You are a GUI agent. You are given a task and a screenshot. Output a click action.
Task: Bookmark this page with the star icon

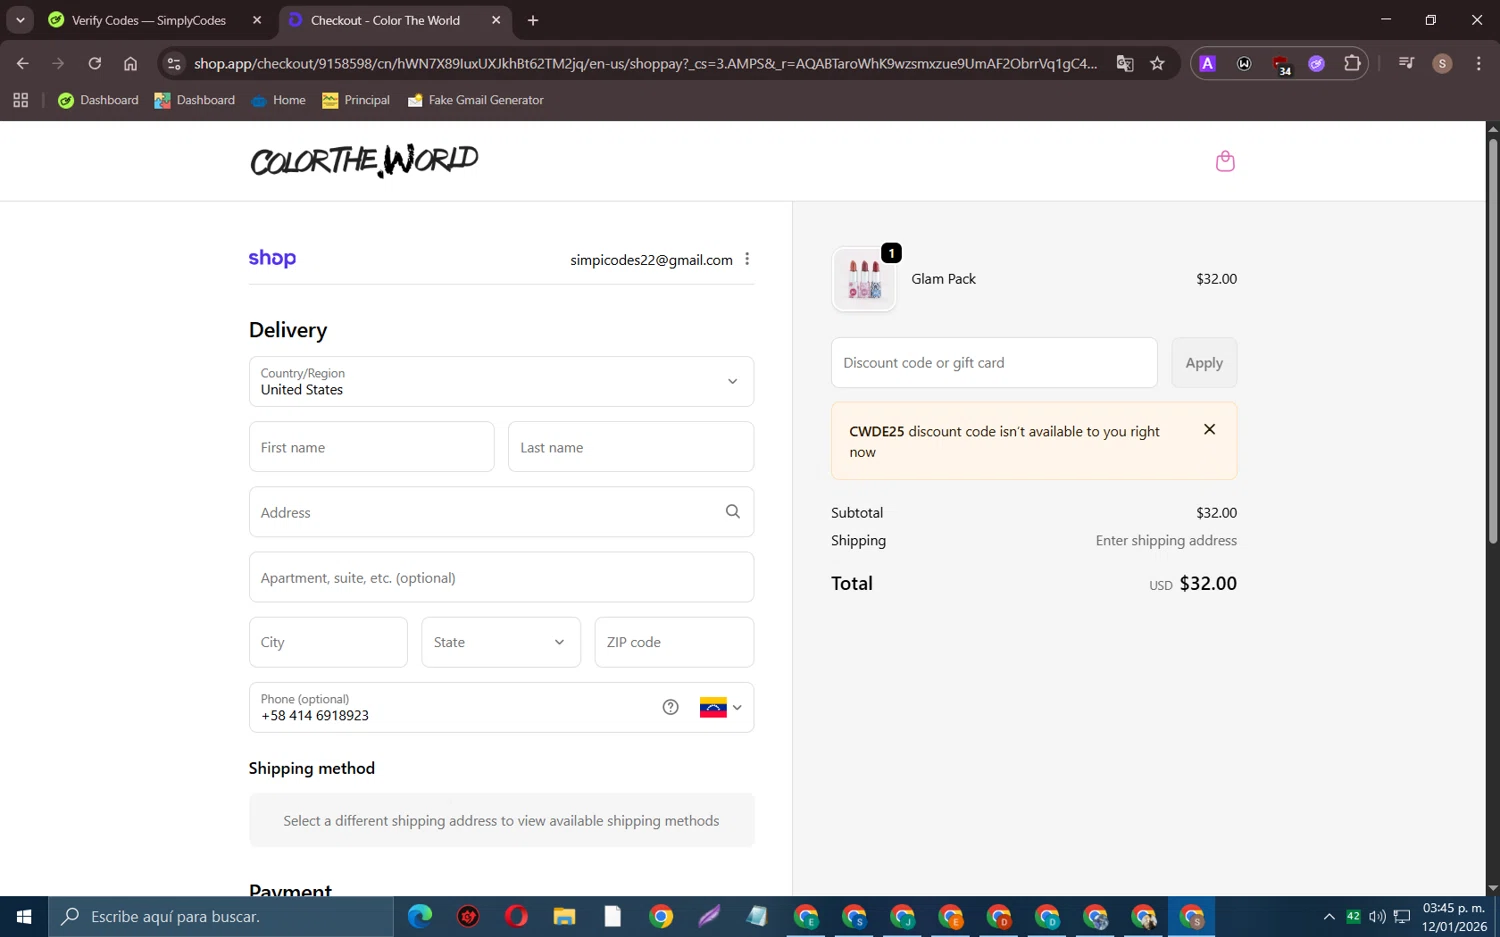point(1157,63)
